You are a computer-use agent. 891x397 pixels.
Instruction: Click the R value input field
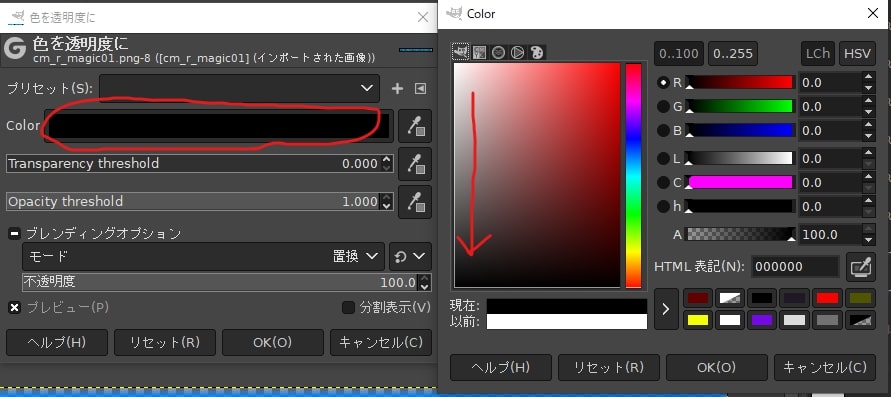(830, 82)
